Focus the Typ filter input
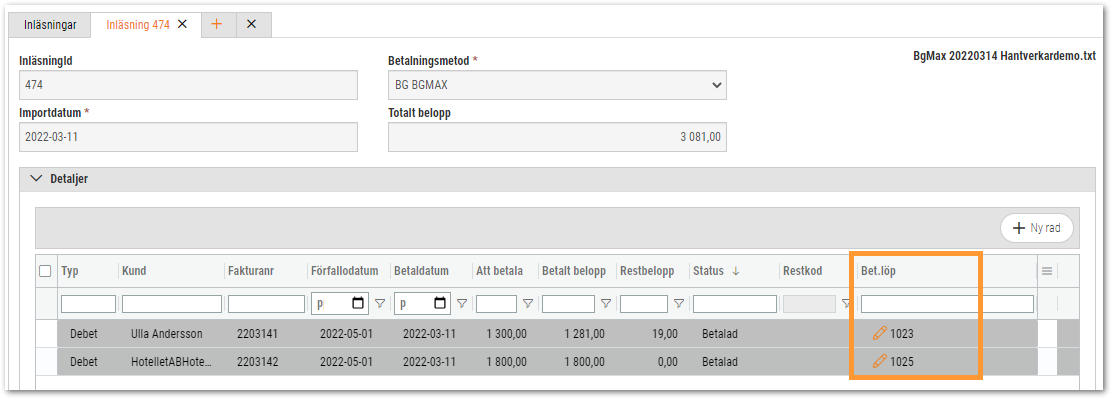 pyautogui.click(x=88, y=303)
